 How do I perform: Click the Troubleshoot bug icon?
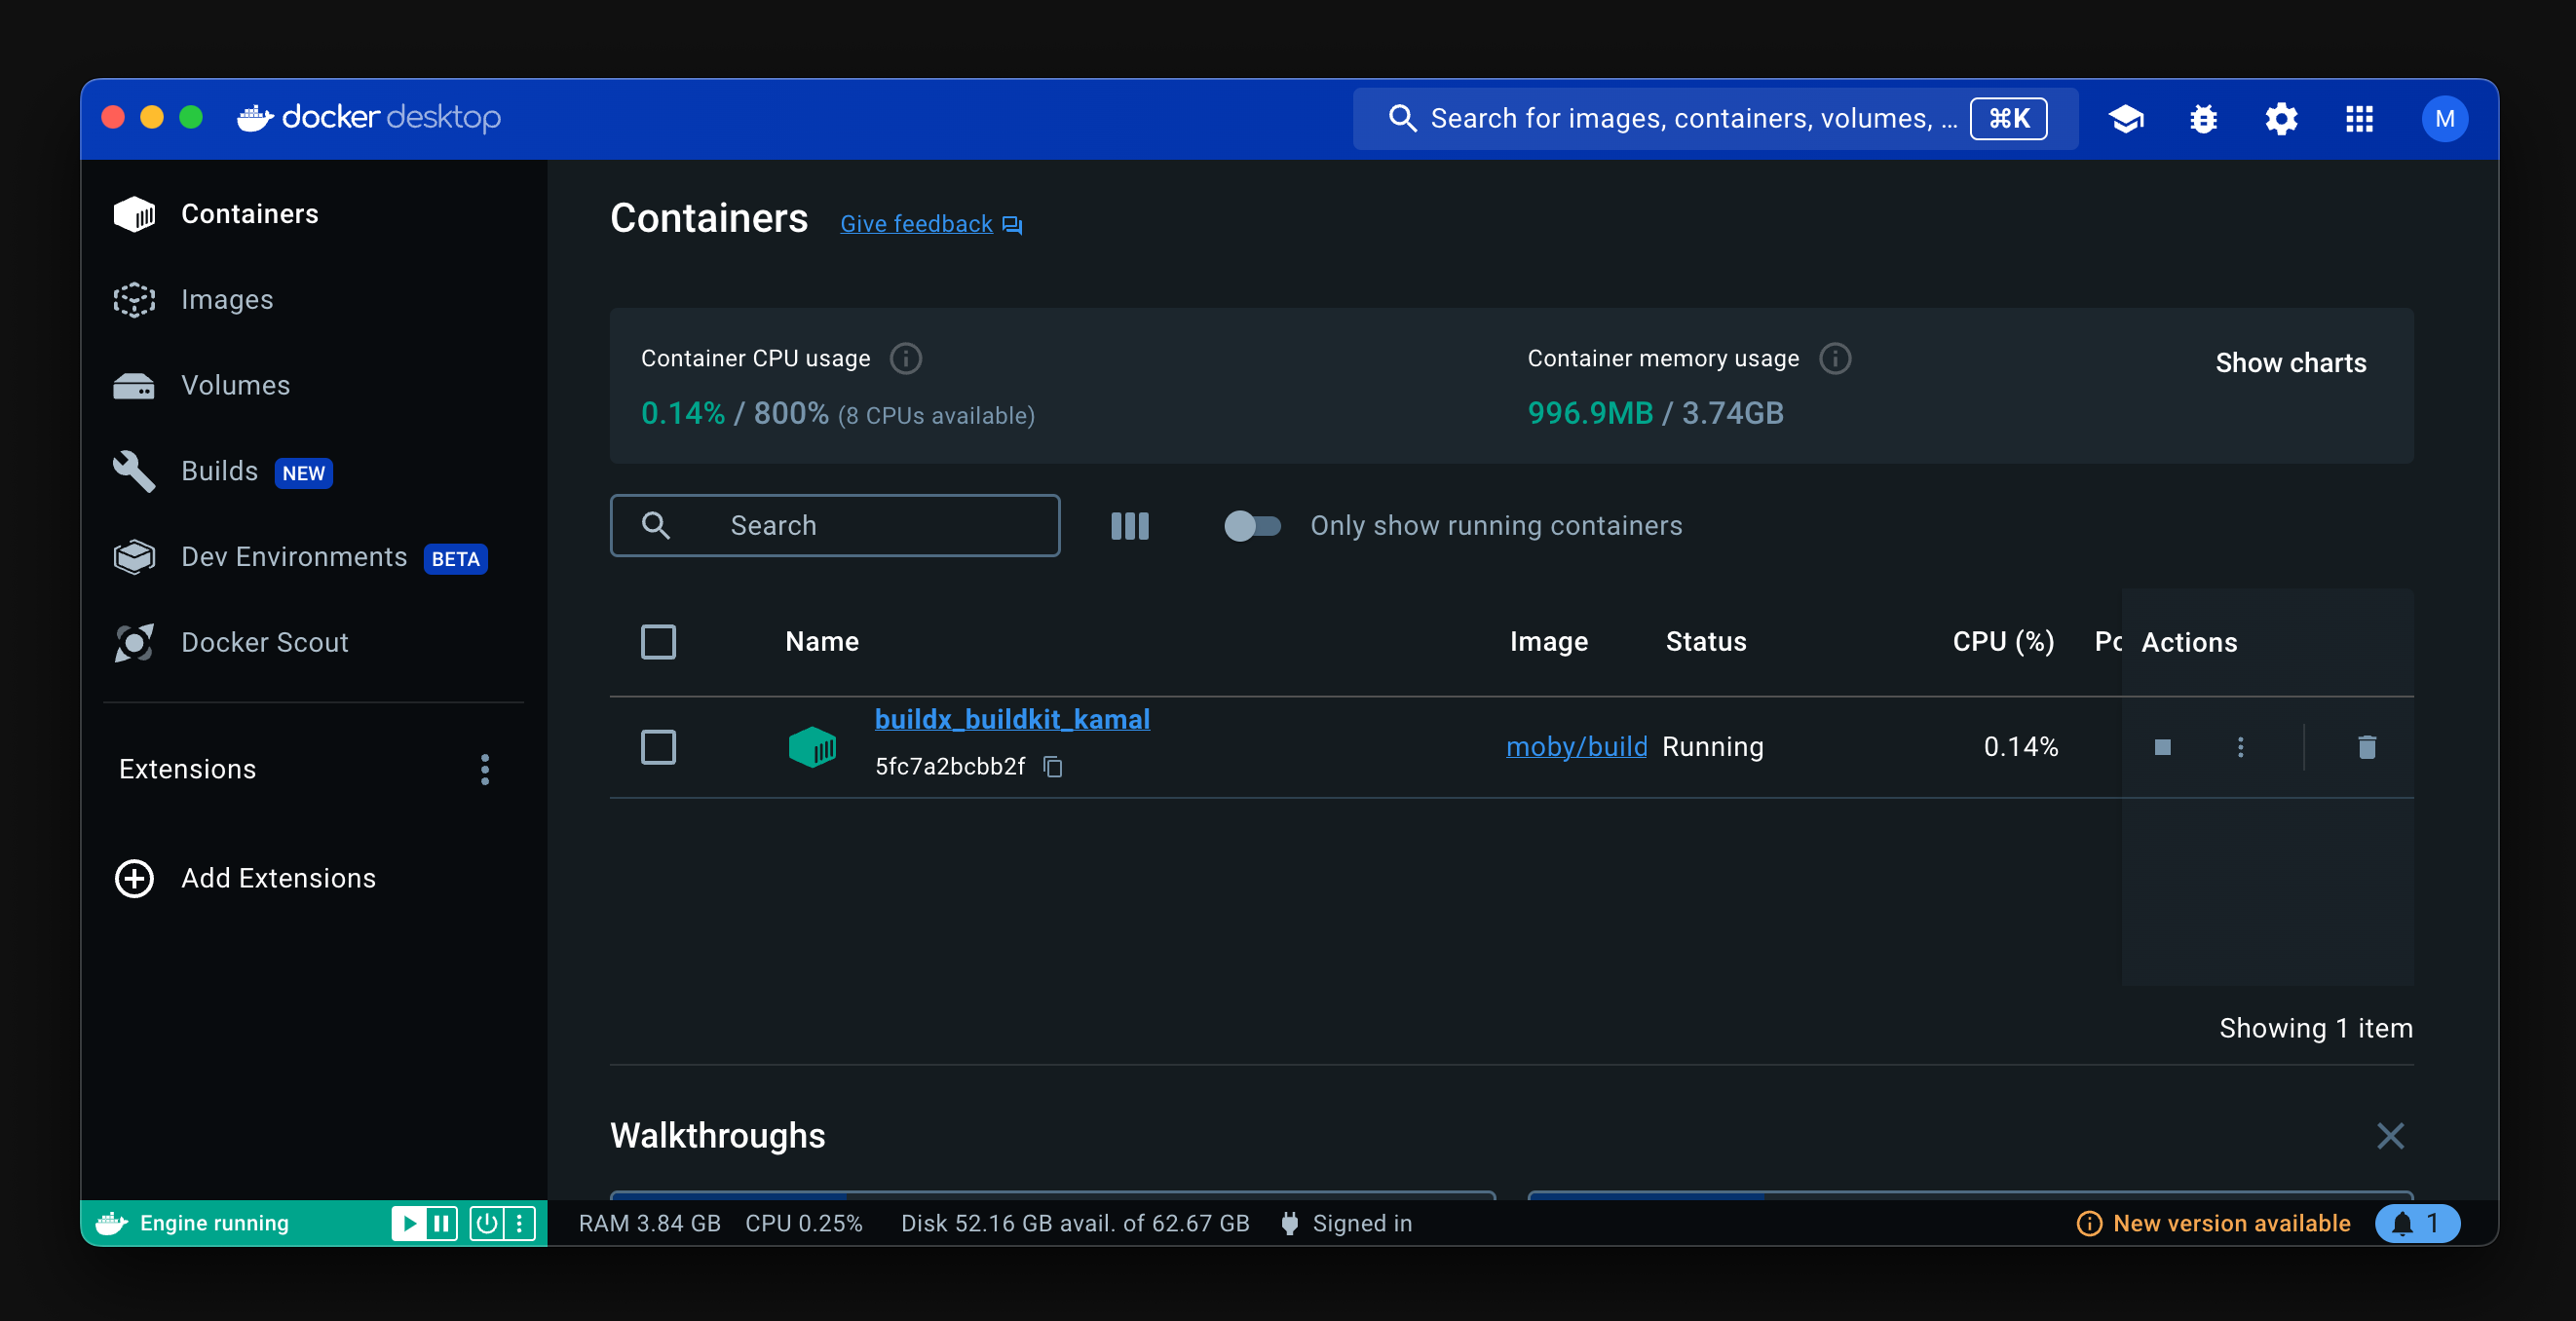coord(2203,119)
